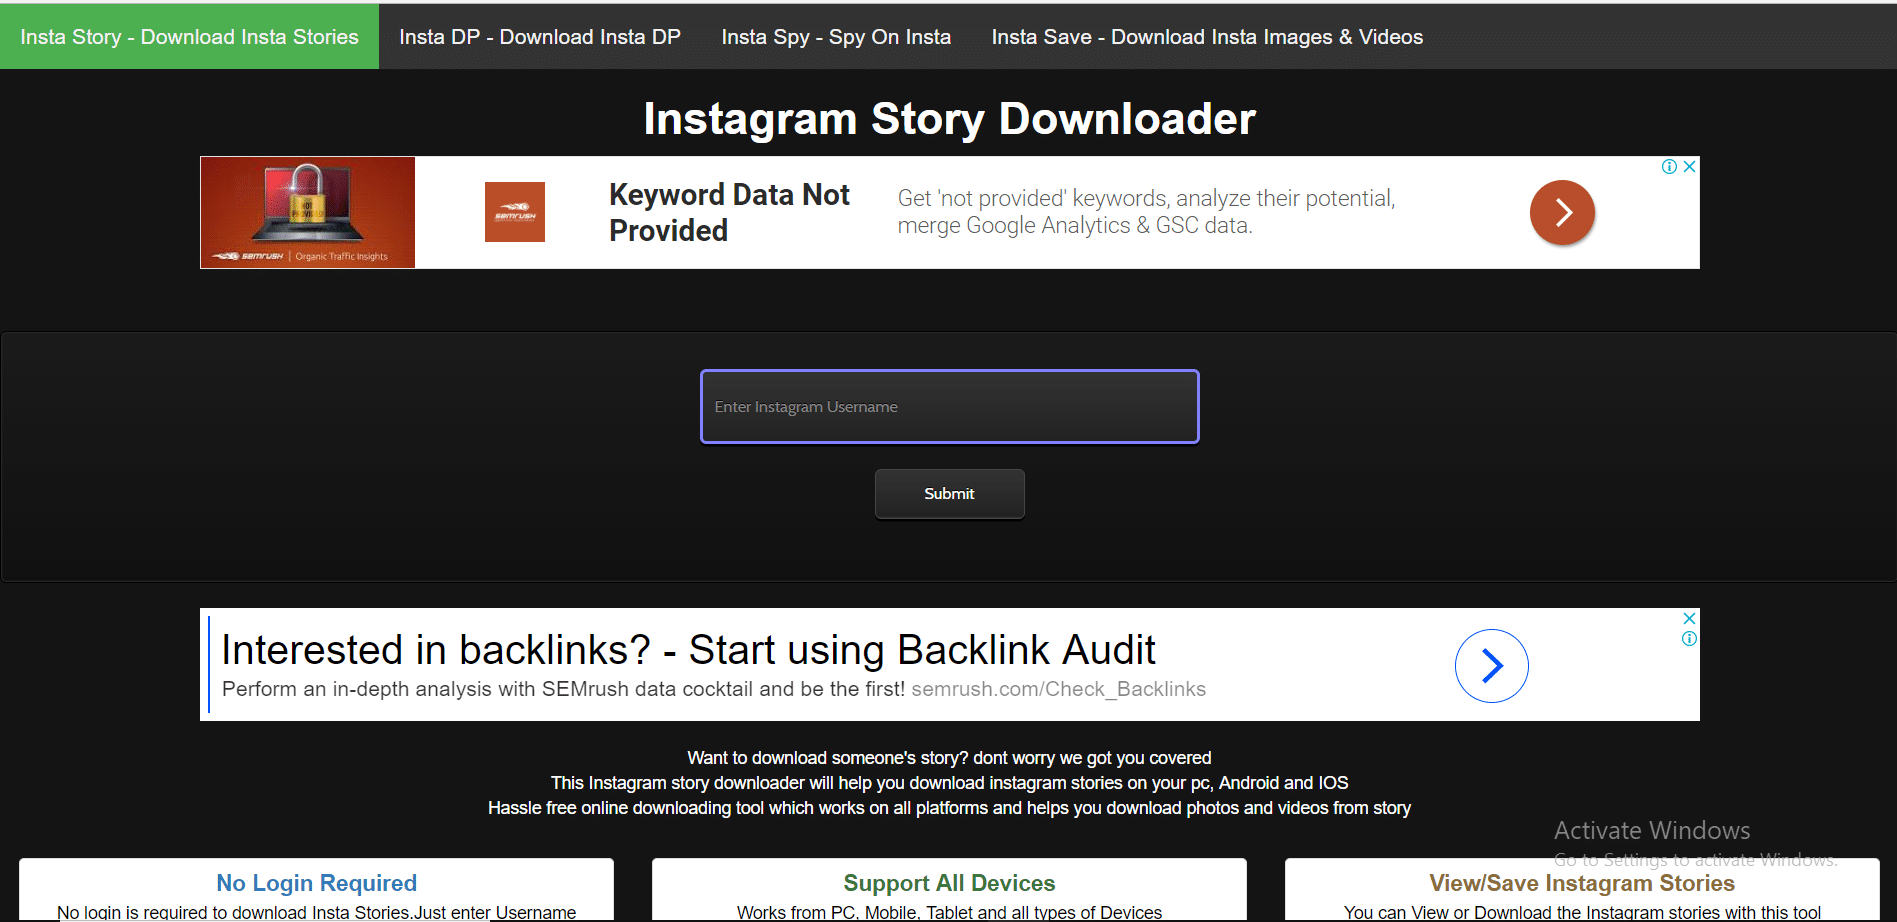Click the blue circled arrow in Backlink ad

point(1491,666)
